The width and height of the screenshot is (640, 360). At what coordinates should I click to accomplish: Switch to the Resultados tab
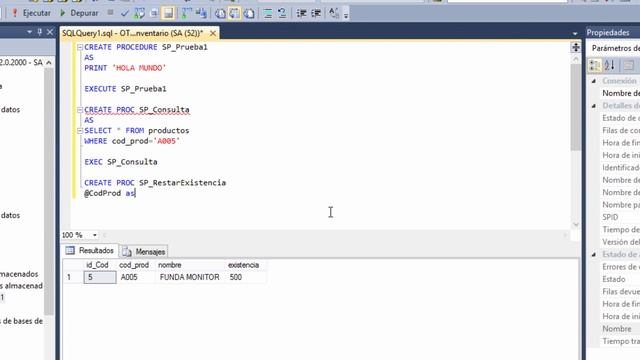[x=90, y=251]
